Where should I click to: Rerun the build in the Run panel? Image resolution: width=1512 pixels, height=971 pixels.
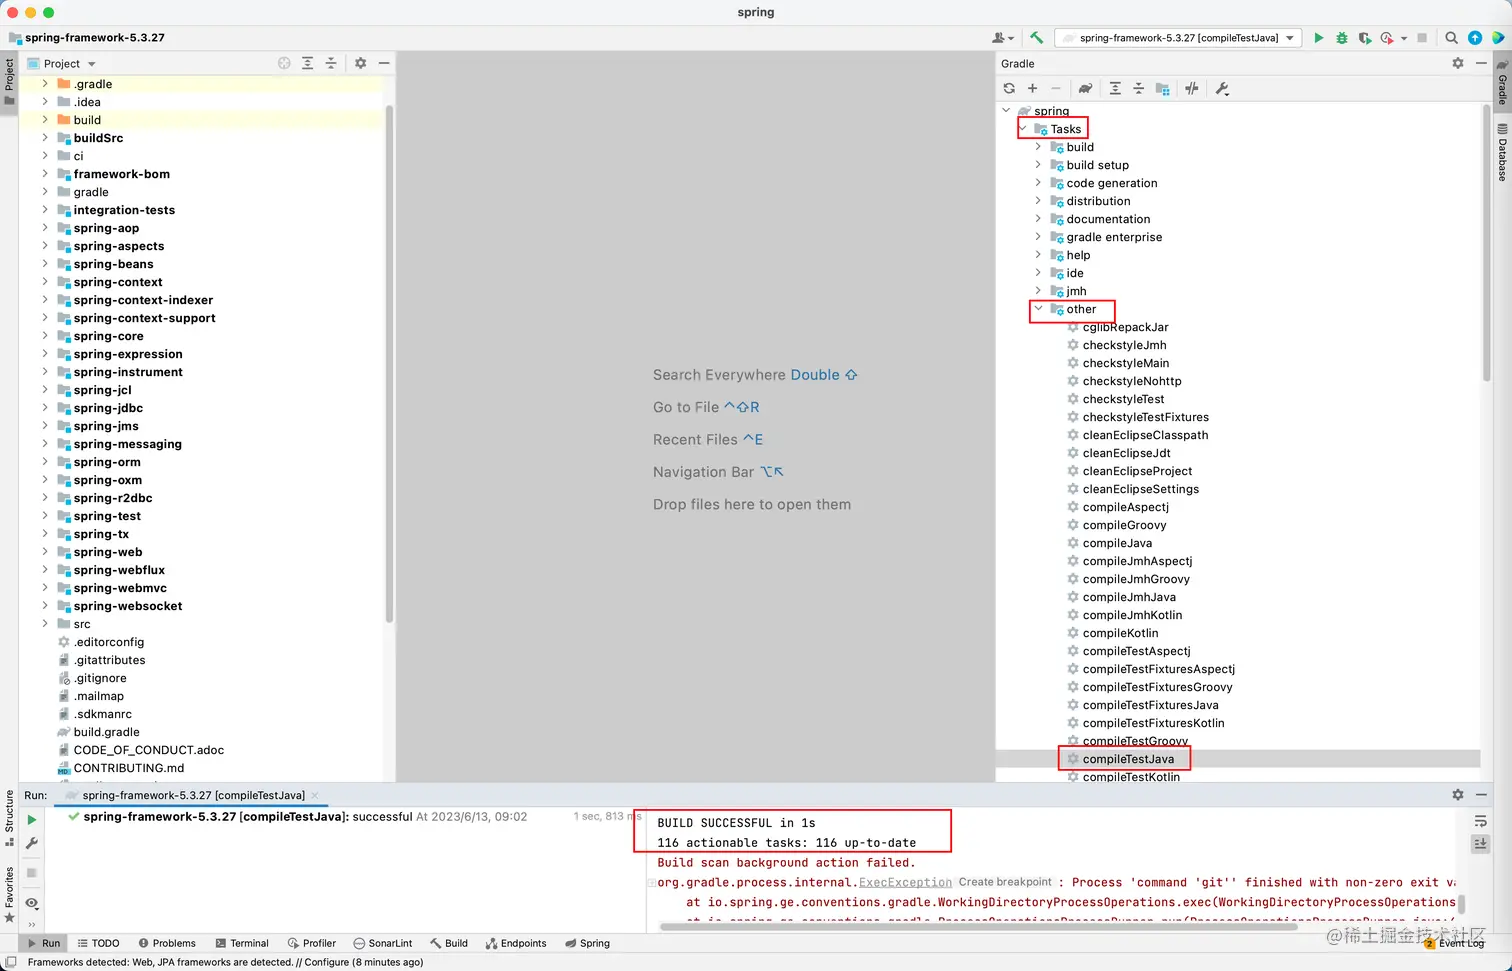click(32, 820)
